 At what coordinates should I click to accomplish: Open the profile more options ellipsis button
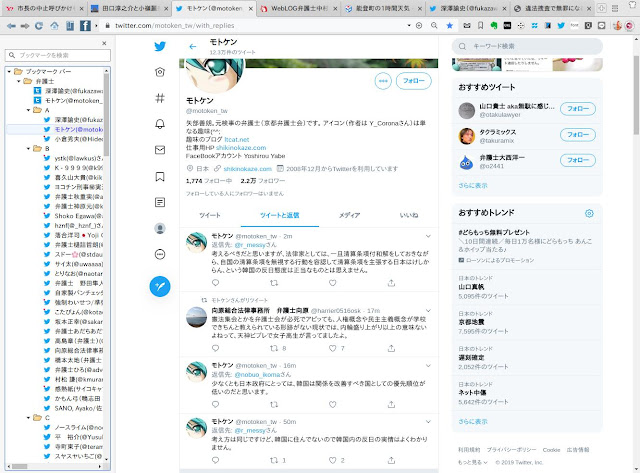pyautogui.click(x=383, y=81)
